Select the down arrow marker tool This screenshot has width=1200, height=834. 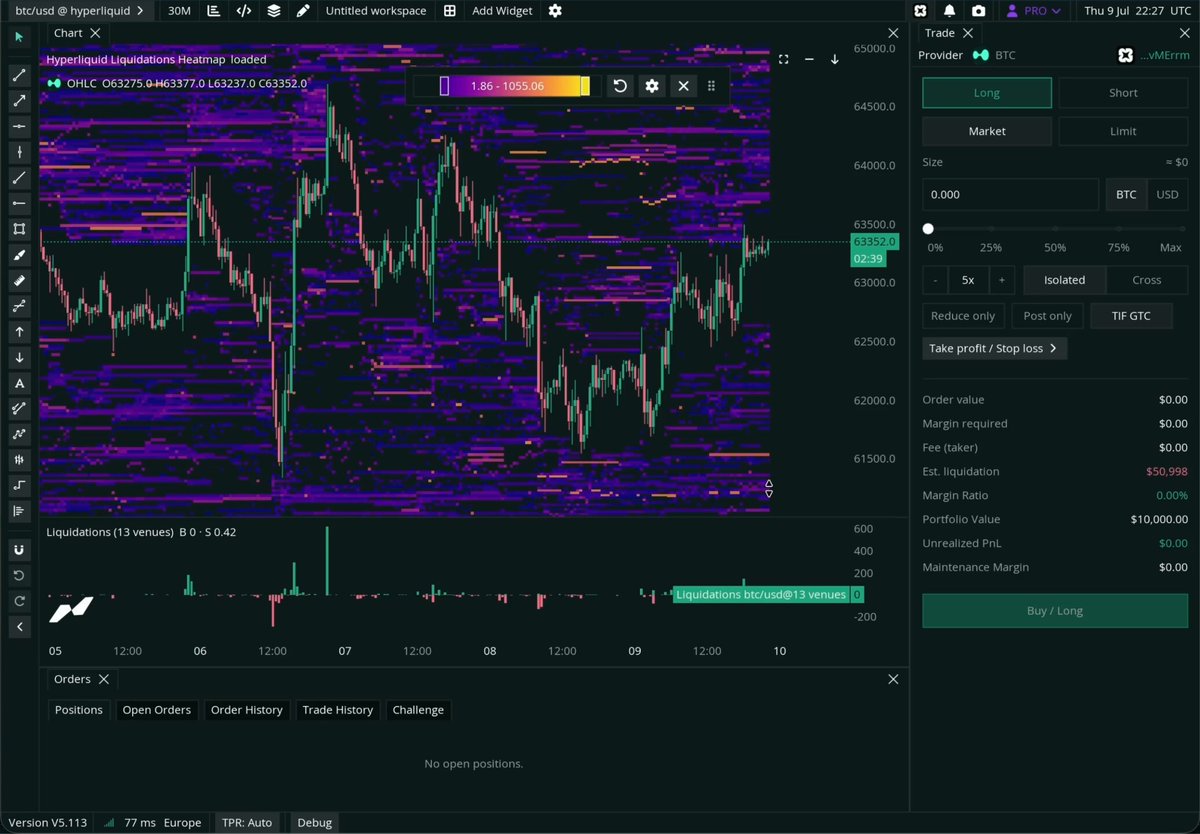(x=19, y=357)
